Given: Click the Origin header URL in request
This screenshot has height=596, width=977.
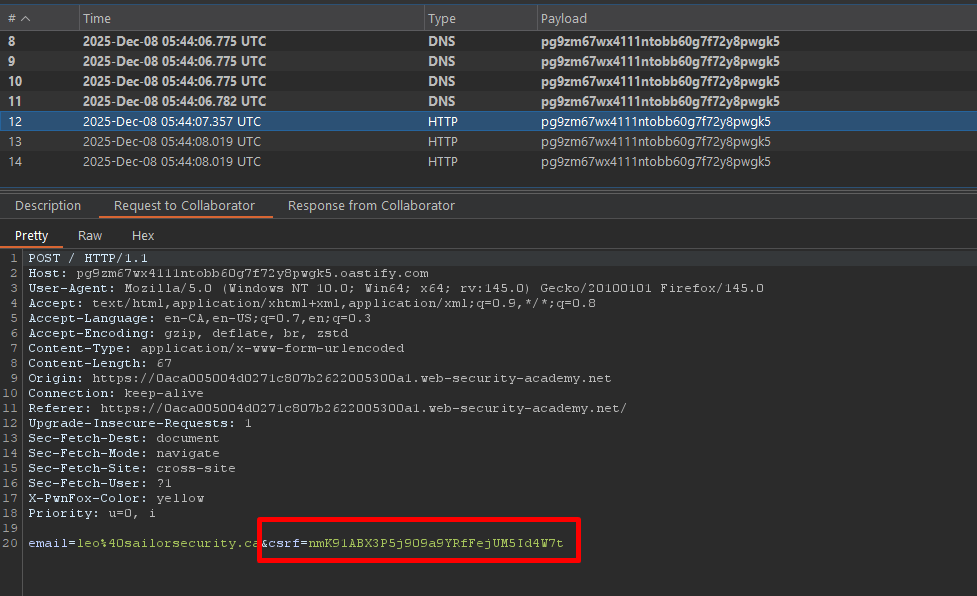Looking at the screenshot, I should (x=351, y=379).
